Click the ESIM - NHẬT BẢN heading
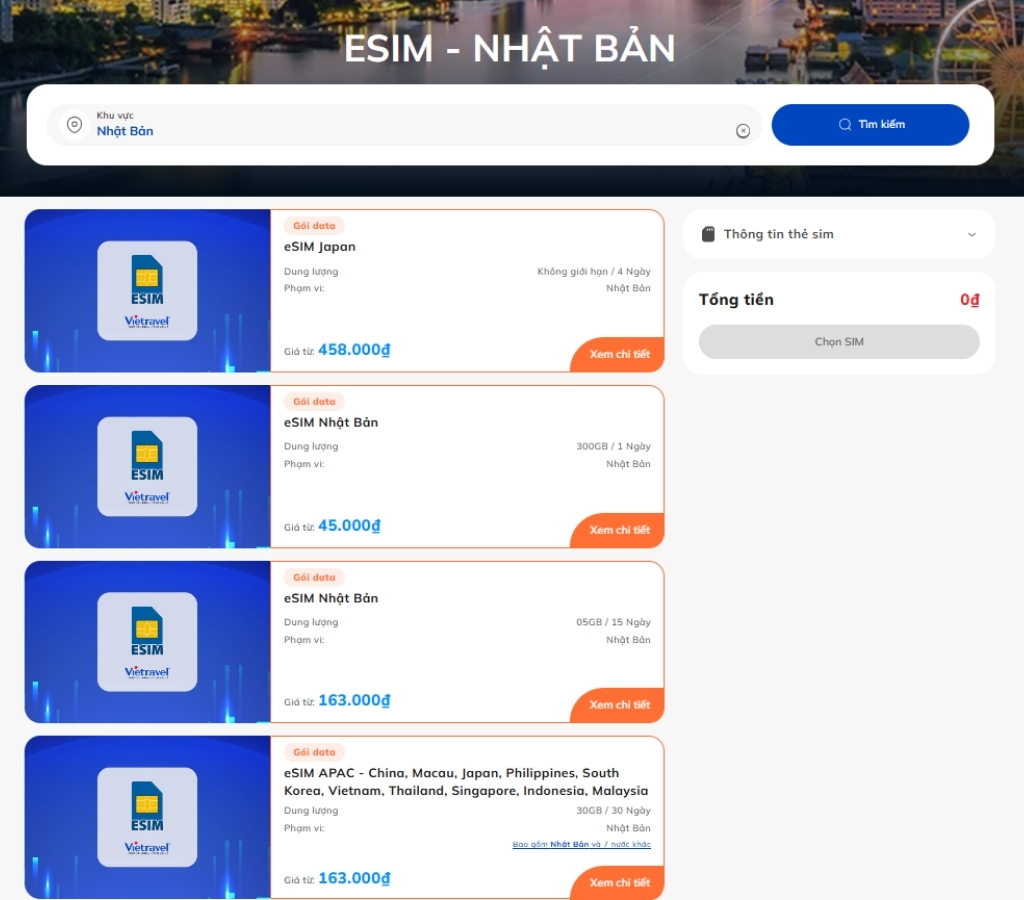Screen dimensions: 1024x900 [x=509, y=49]
